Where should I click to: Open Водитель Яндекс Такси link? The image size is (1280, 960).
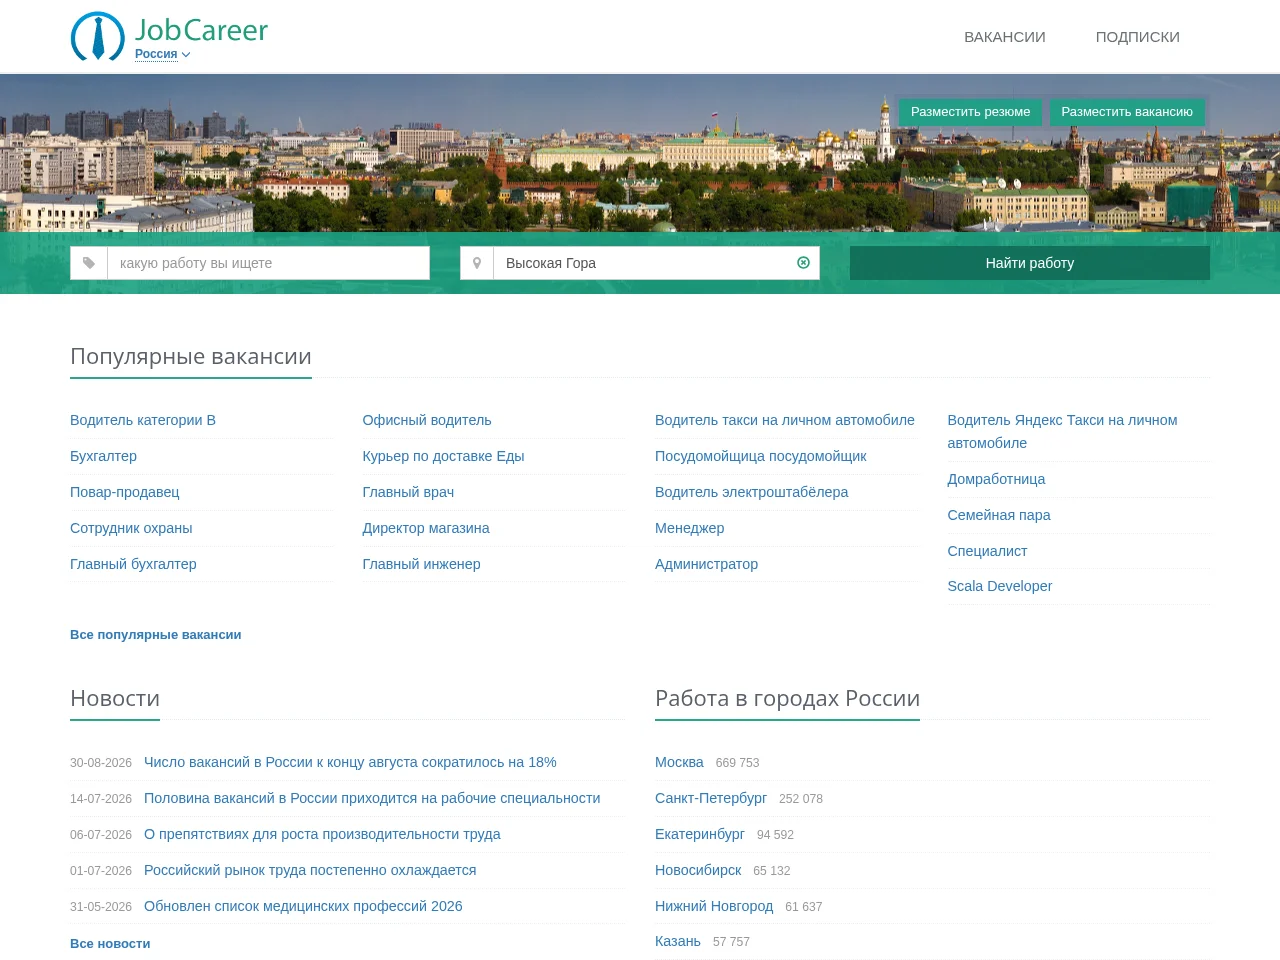[1062, 431]
